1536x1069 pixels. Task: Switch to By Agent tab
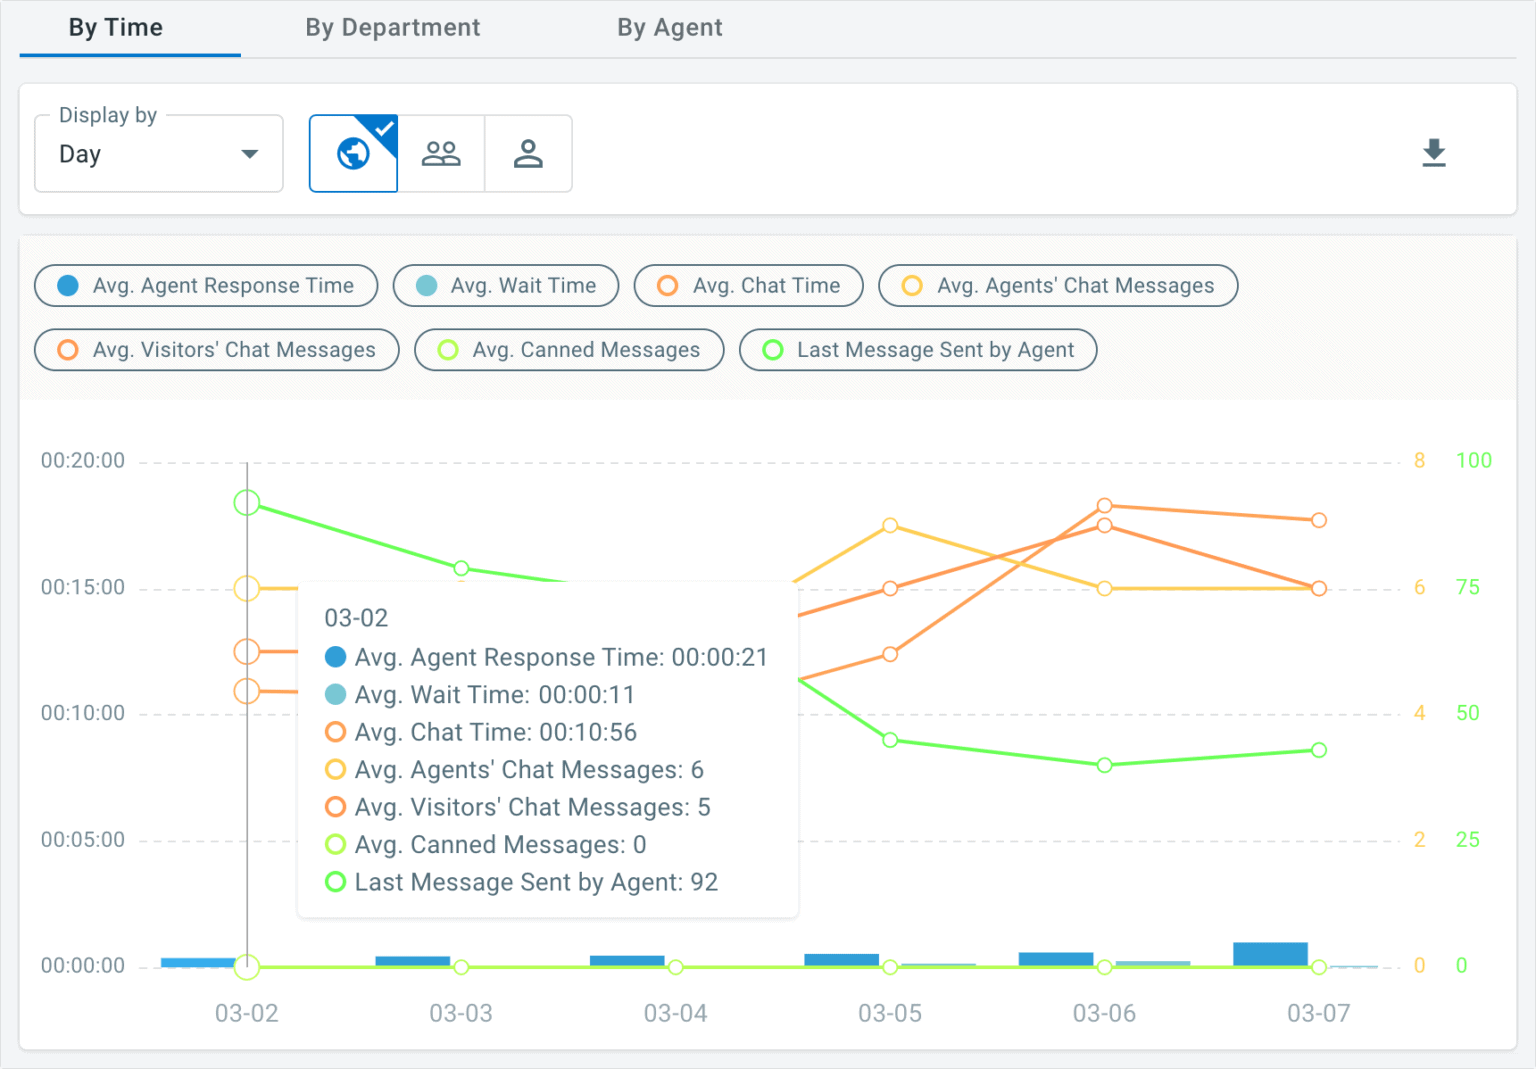[669, 28]
